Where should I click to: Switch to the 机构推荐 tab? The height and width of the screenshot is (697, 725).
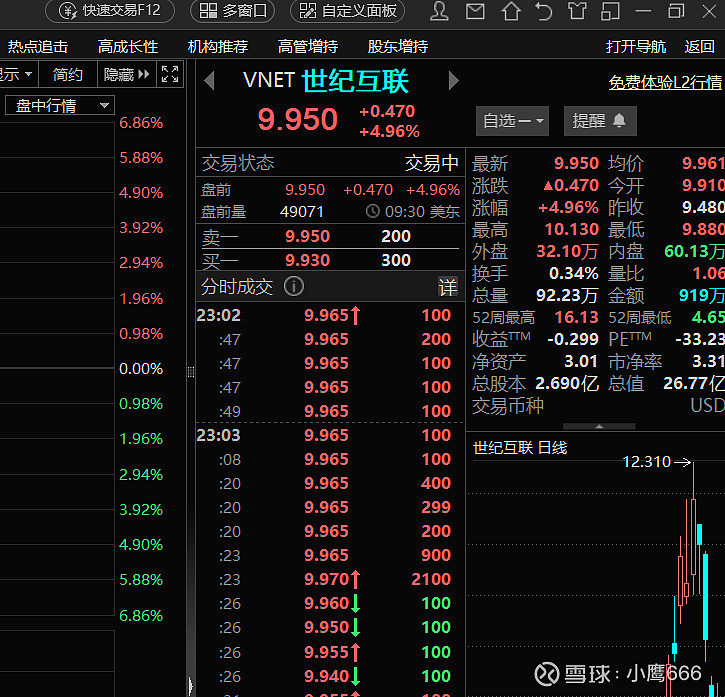218,46
